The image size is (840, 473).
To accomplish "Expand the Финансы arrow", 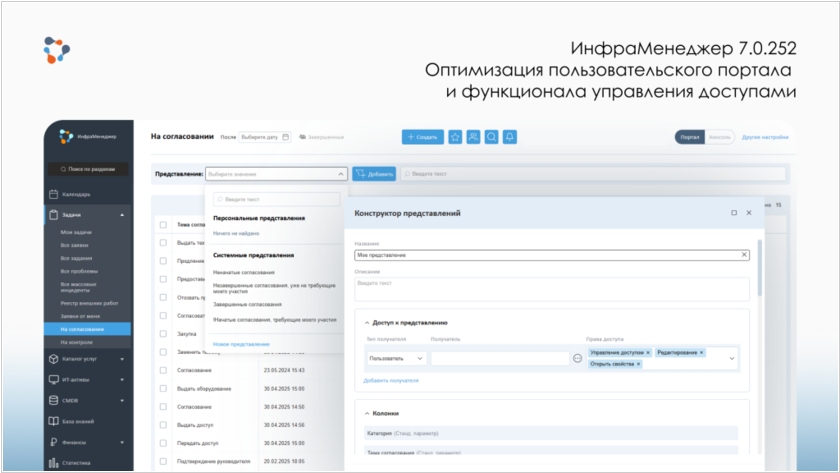I will coord(122,442).
